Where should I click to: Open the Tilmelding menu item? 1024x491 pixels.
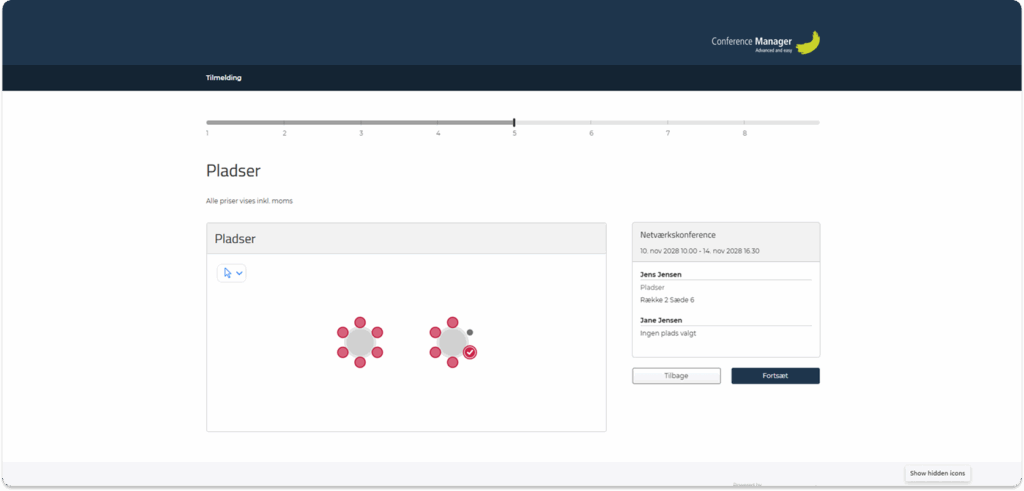click(223, 78)
